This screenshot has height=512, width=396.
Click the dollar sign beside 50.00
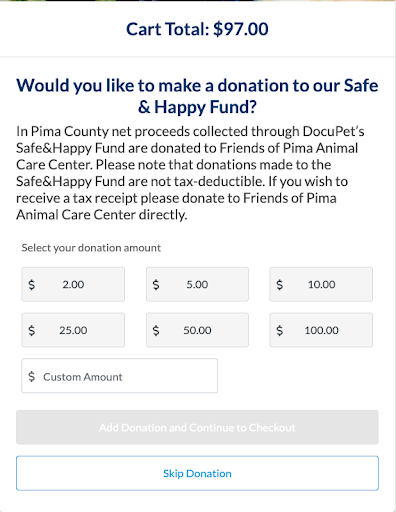point(156,330)
